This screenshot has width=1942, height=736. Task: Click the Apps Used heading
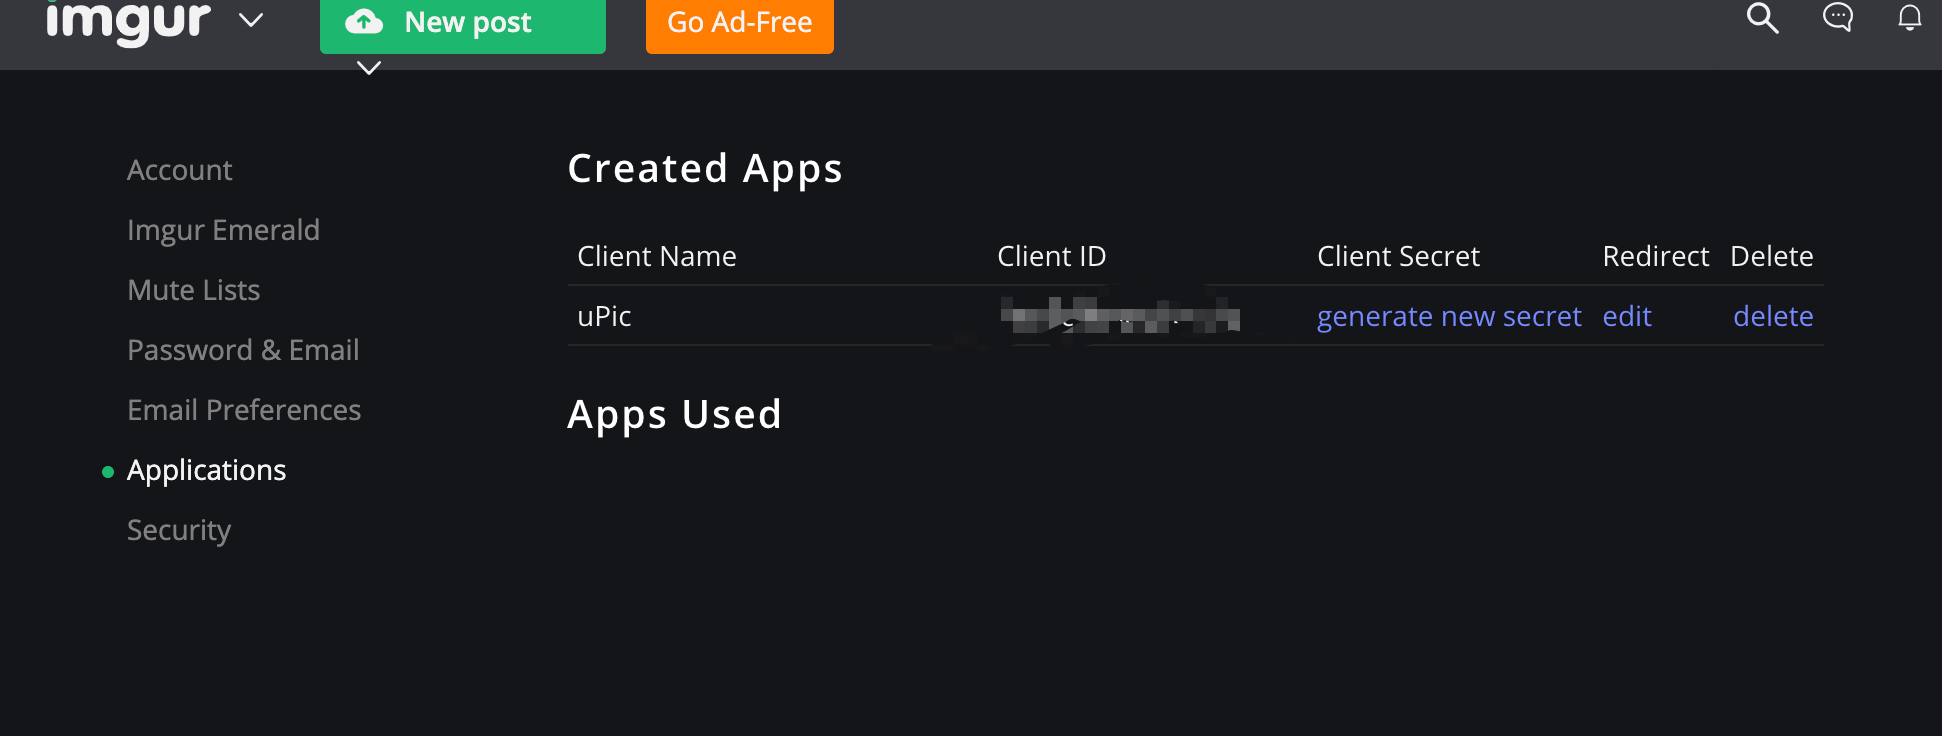point(674,415)
